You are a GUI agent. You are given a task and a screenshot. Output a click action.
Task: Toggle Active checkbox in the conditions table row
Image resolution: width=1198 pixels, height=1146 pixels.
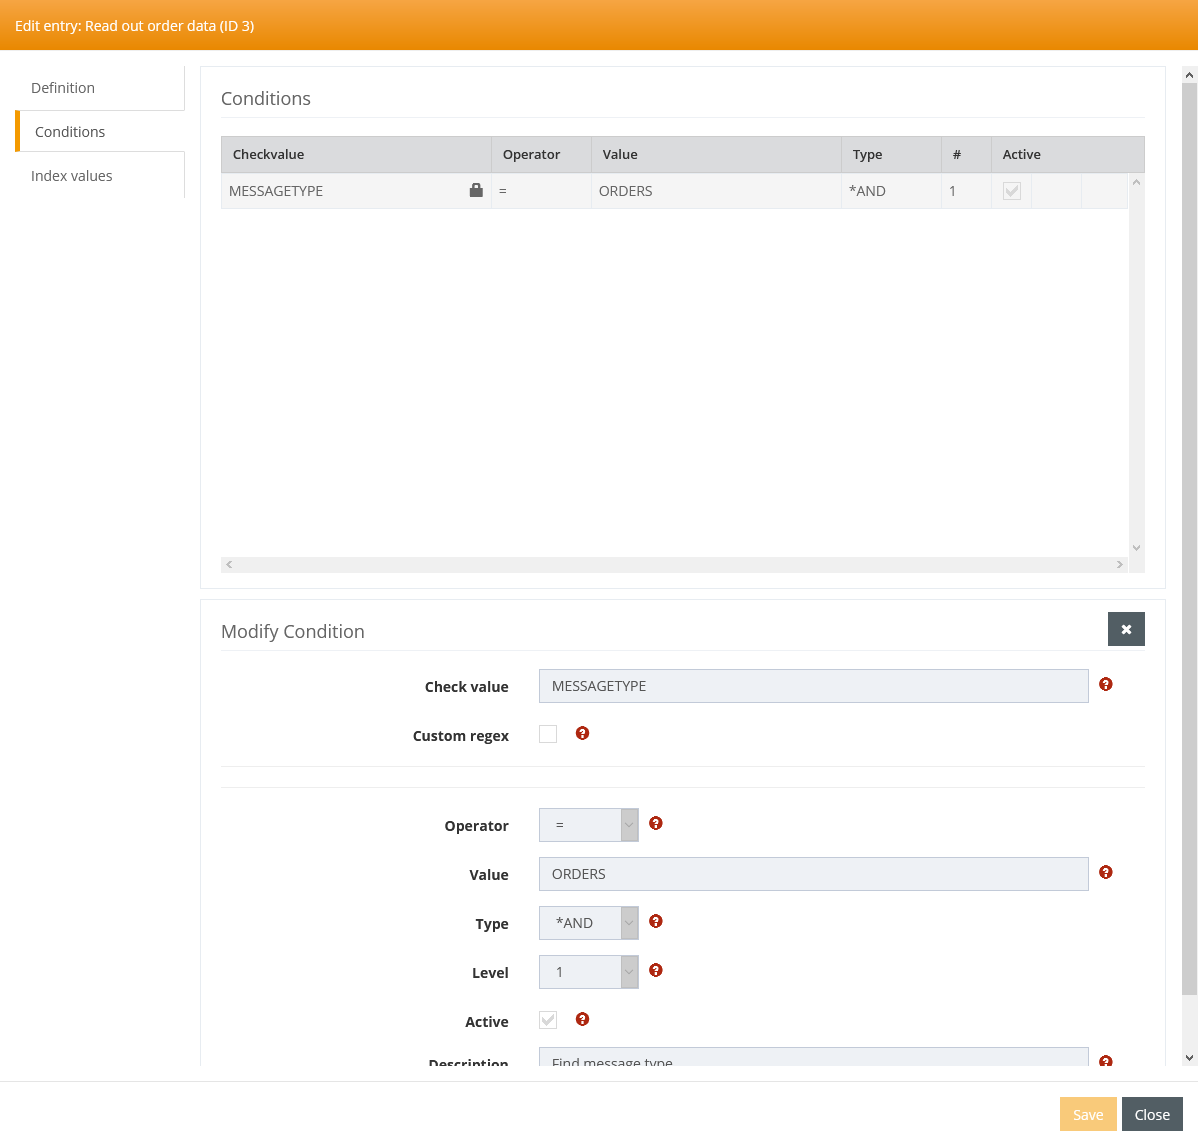(1011, 191)
